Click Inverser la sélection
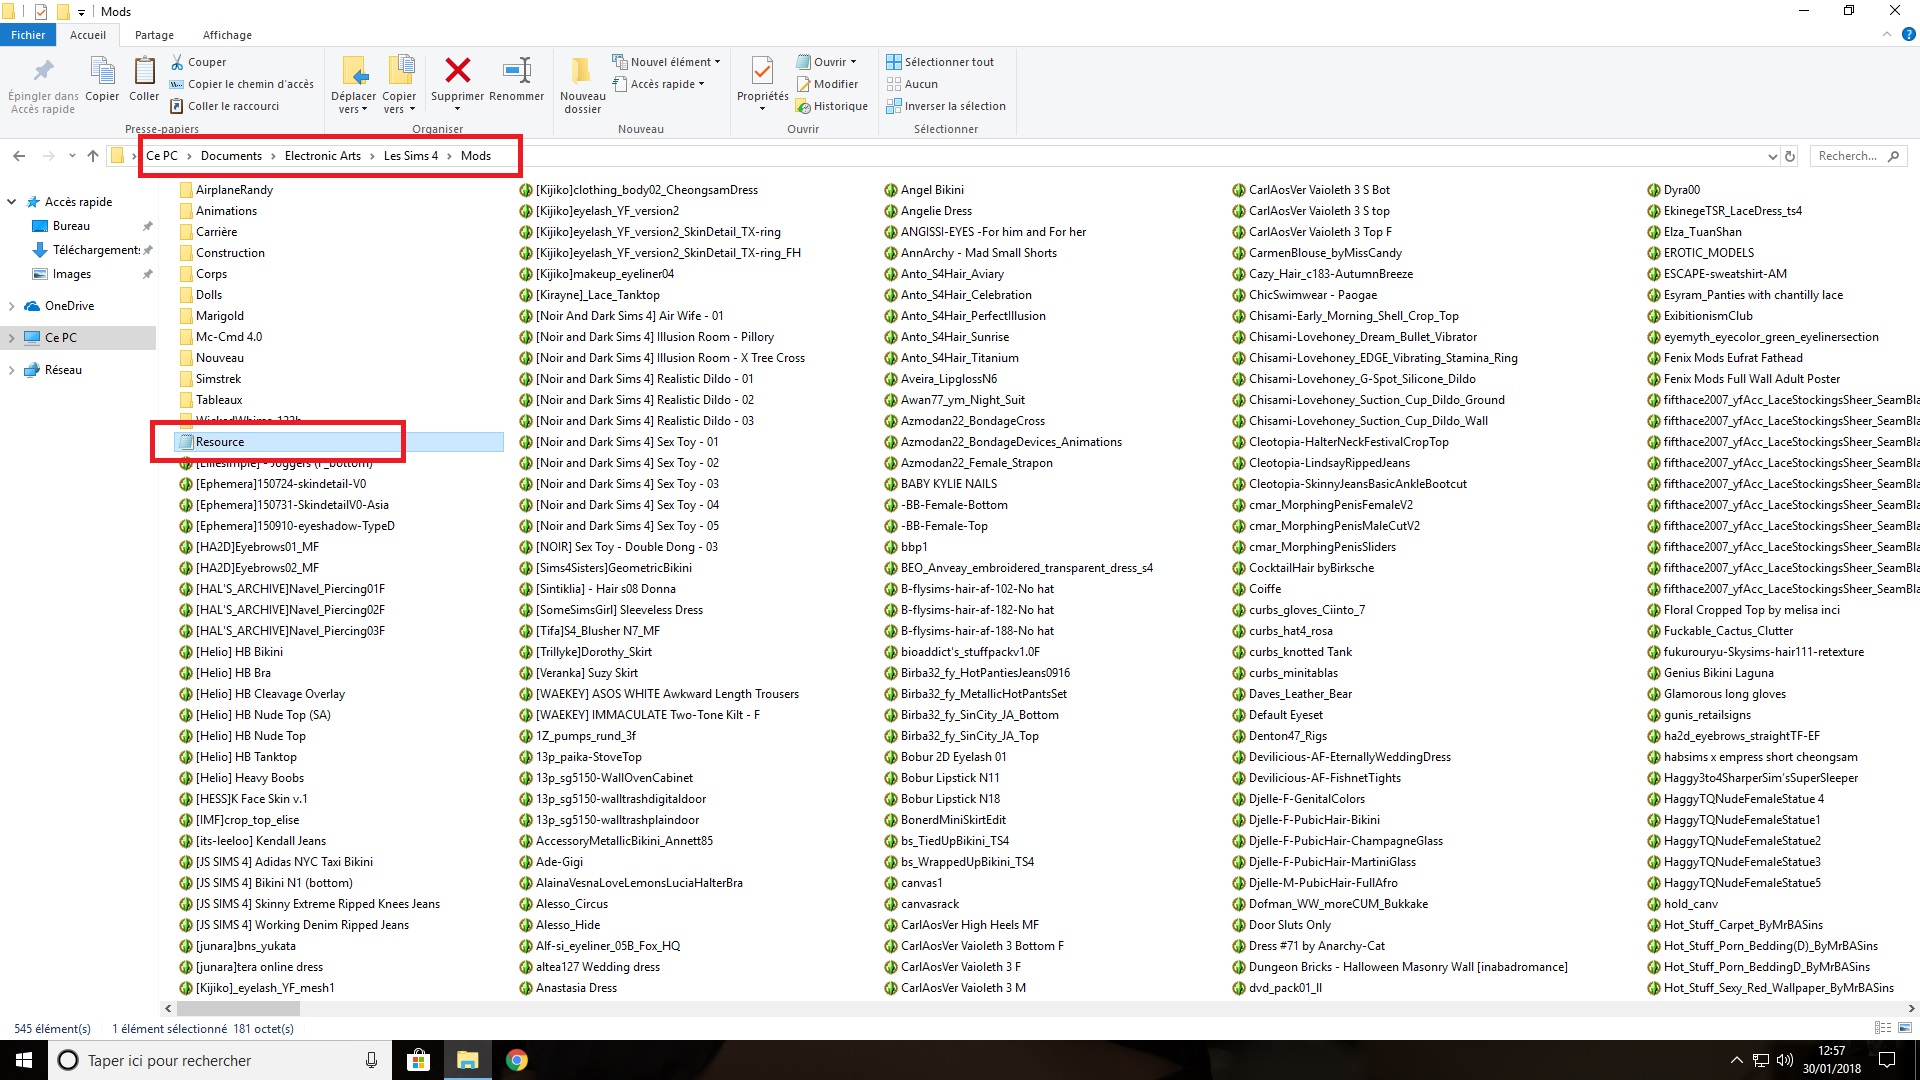Viewport: 1920px width, 1080px height. (946, 106)
